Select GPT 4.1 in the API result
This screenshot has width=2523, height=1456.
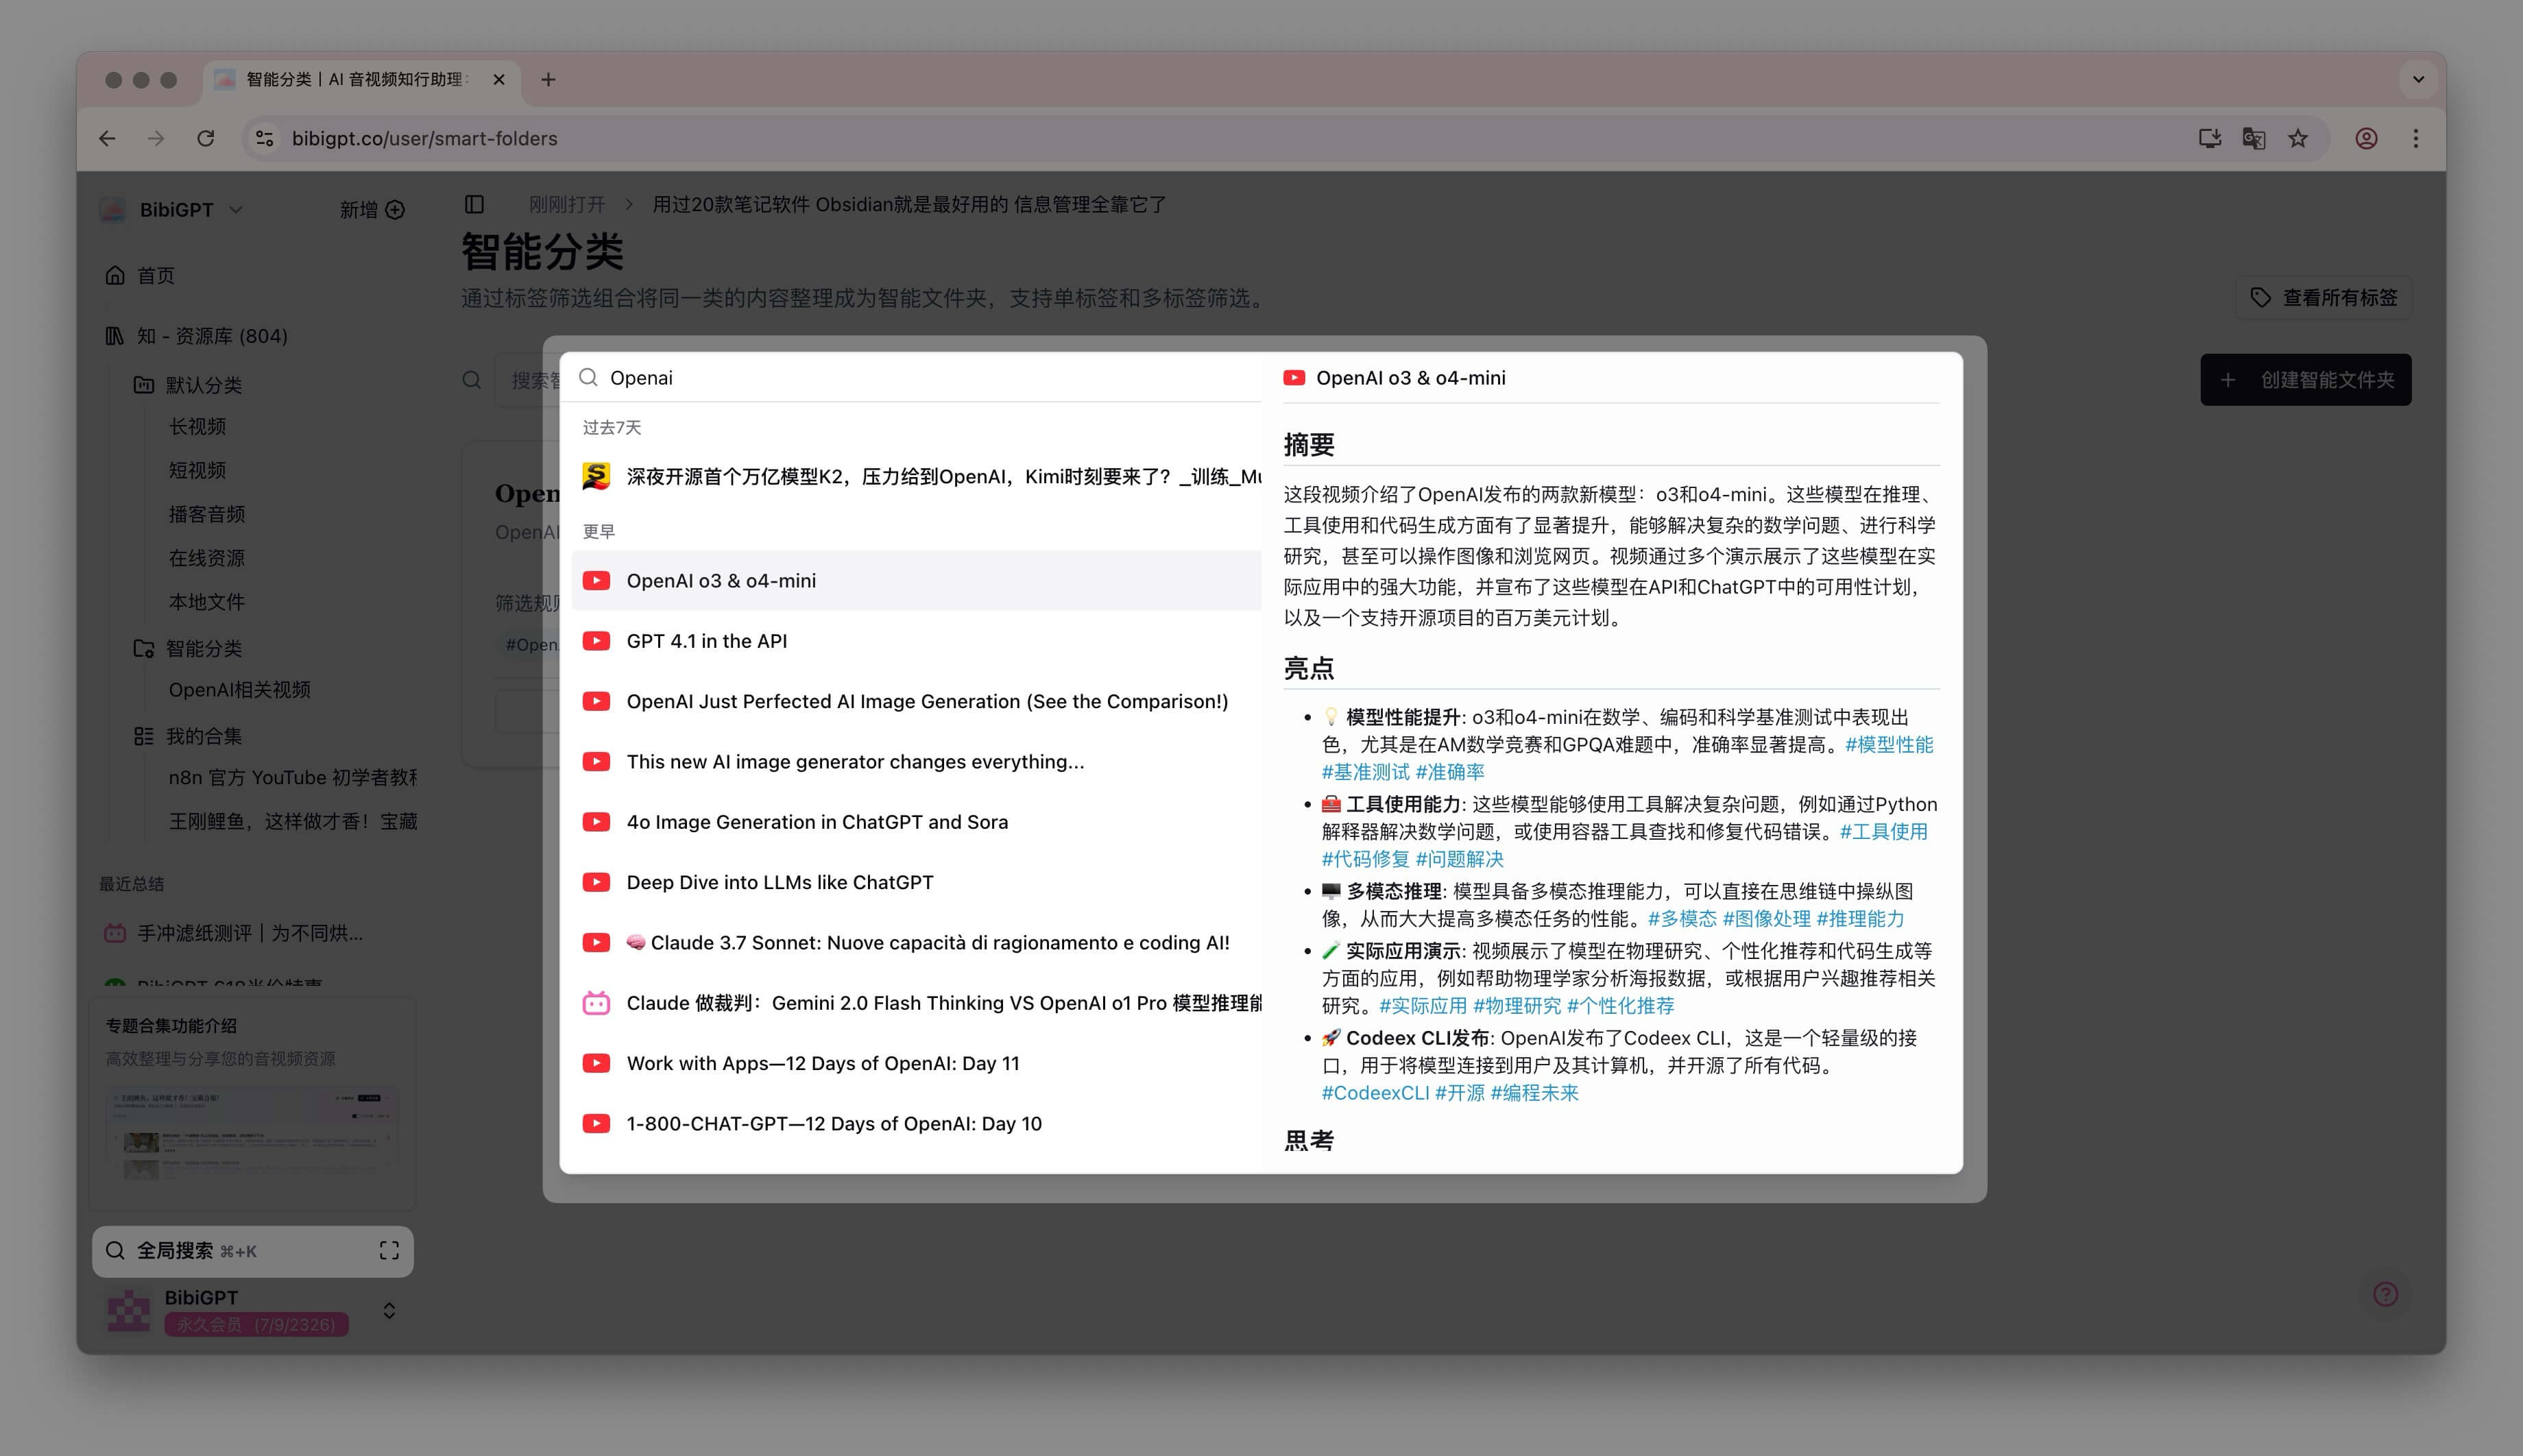point(706,641)
